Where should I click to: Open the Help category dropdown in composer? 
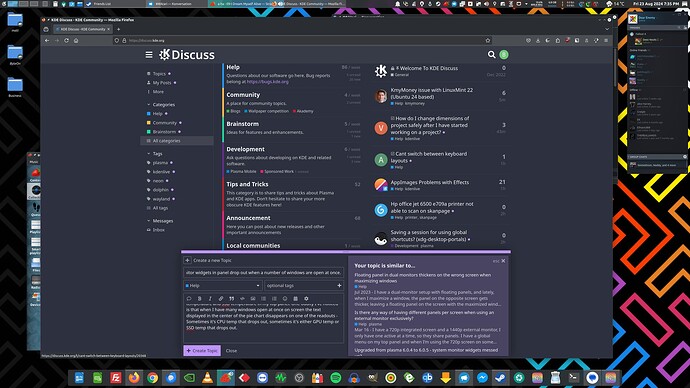click(x=223, y=286)
